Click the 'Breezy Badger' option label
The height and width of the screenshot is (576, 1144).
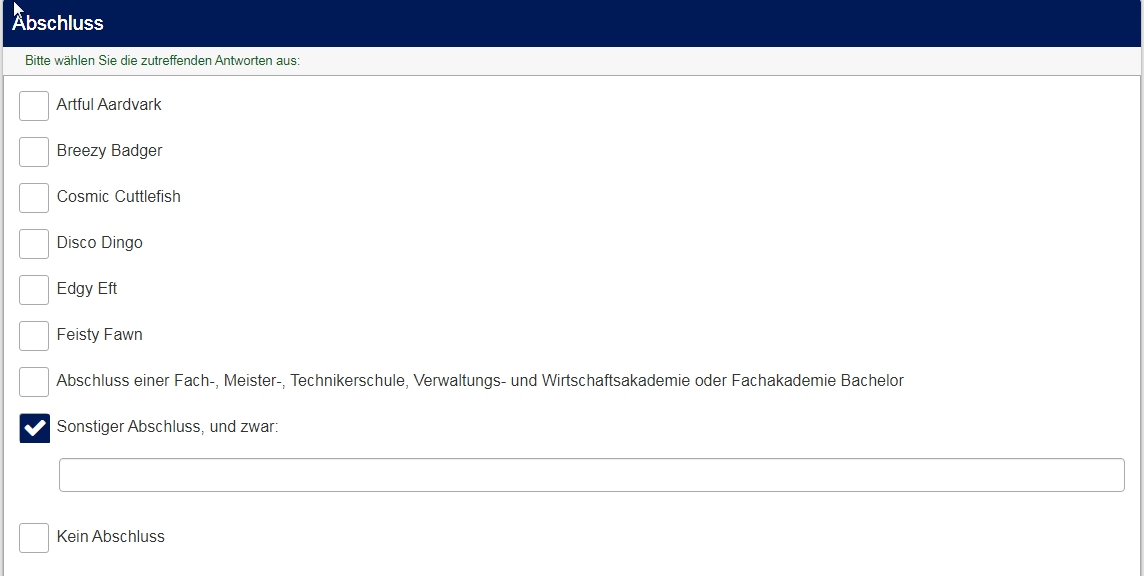click(x=109, y=151)
